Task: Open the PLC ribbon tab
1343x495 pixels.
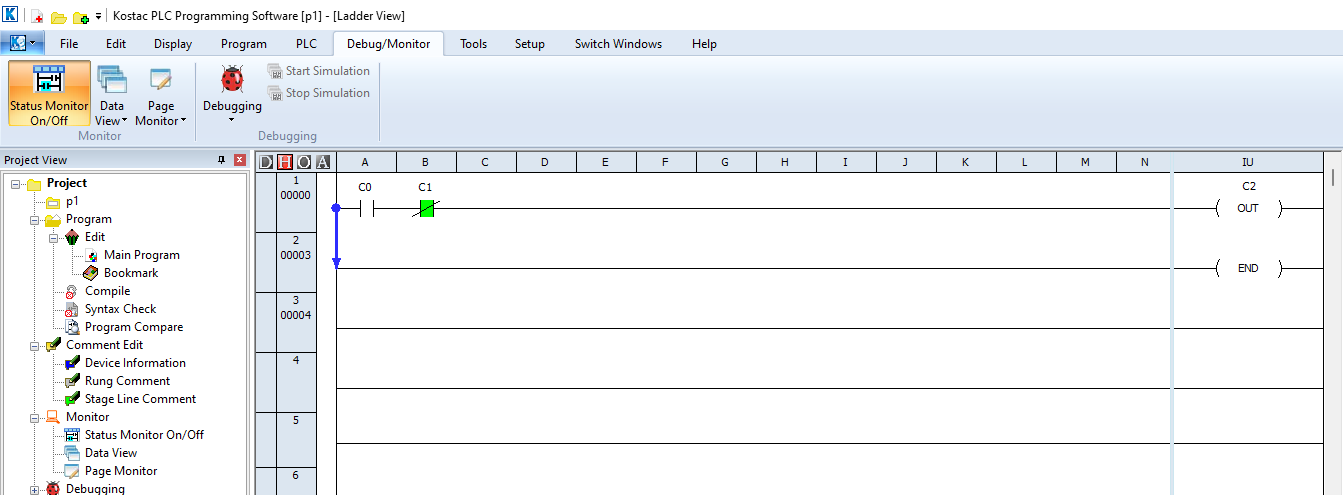Action: (x=306, y=43)
